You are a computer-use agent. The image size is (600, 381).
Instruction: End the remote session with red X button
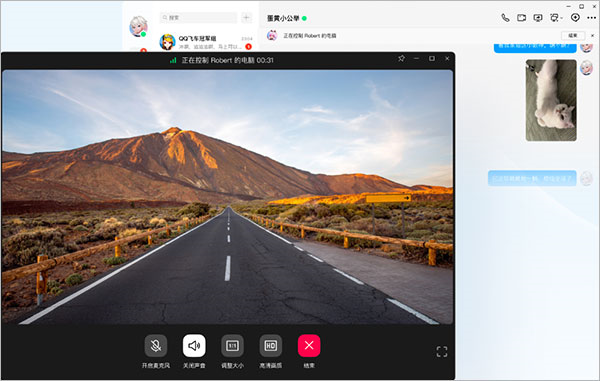(x=309, y=346)
